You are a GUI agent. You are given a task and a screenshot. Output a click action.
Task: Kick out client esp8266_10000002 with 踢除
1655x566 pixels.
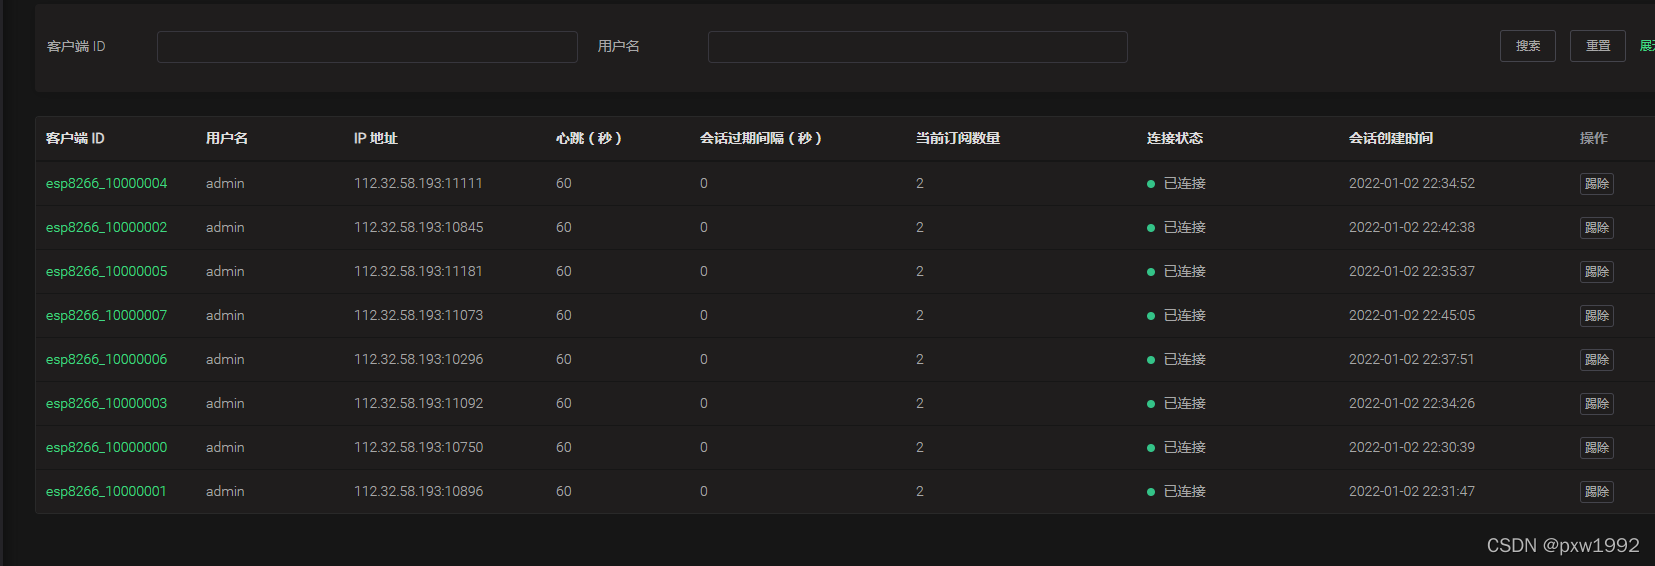pyautogui.click(x=1596, y=228)
